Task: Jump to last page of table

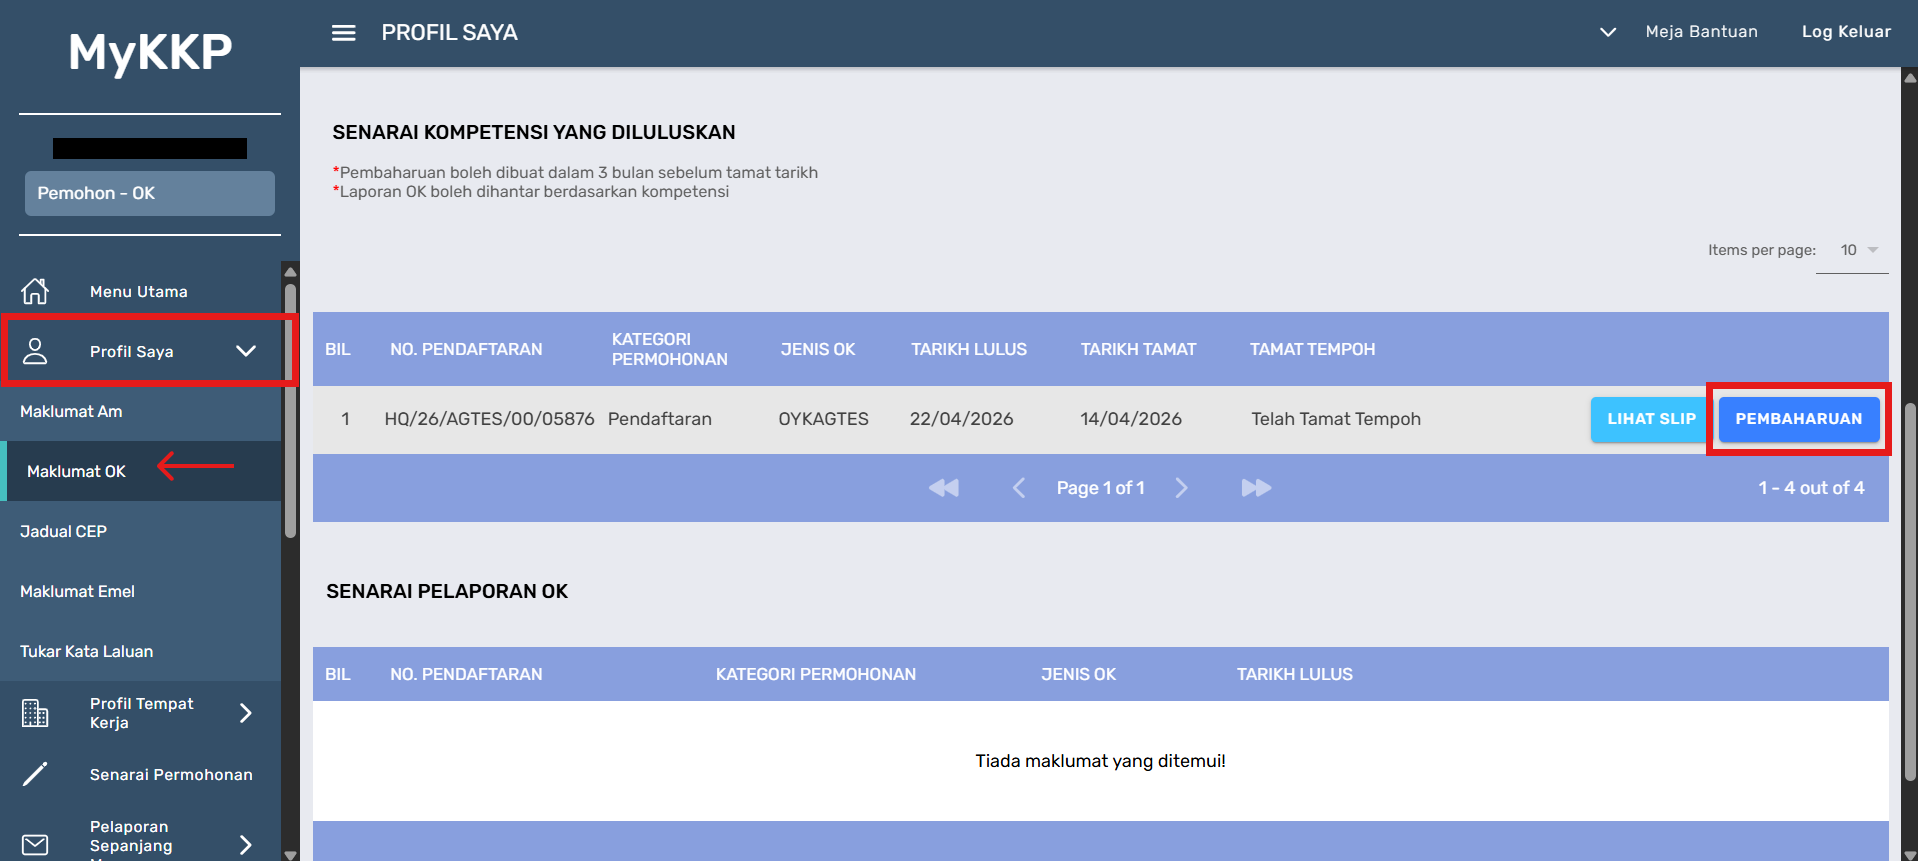Action: [1256, 488]
